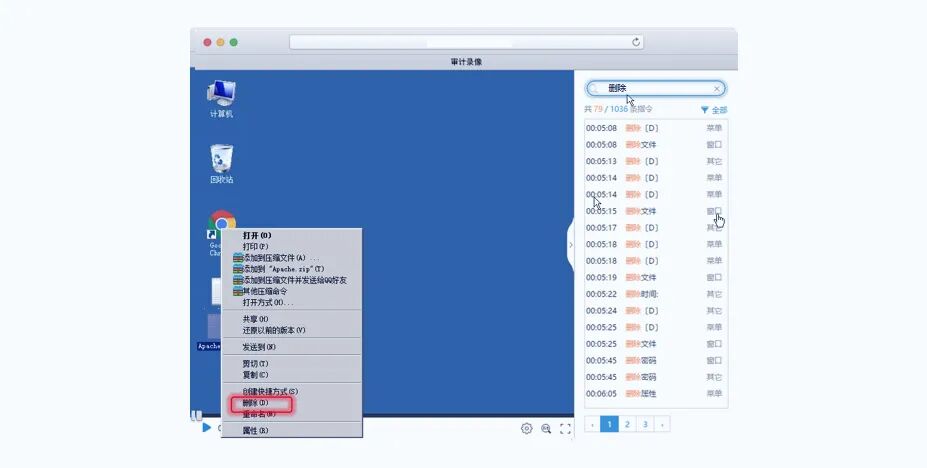Select 添加到 "Apache.zip"(T) entry
This screenshot has width=927, height=468.
(291, 269)
